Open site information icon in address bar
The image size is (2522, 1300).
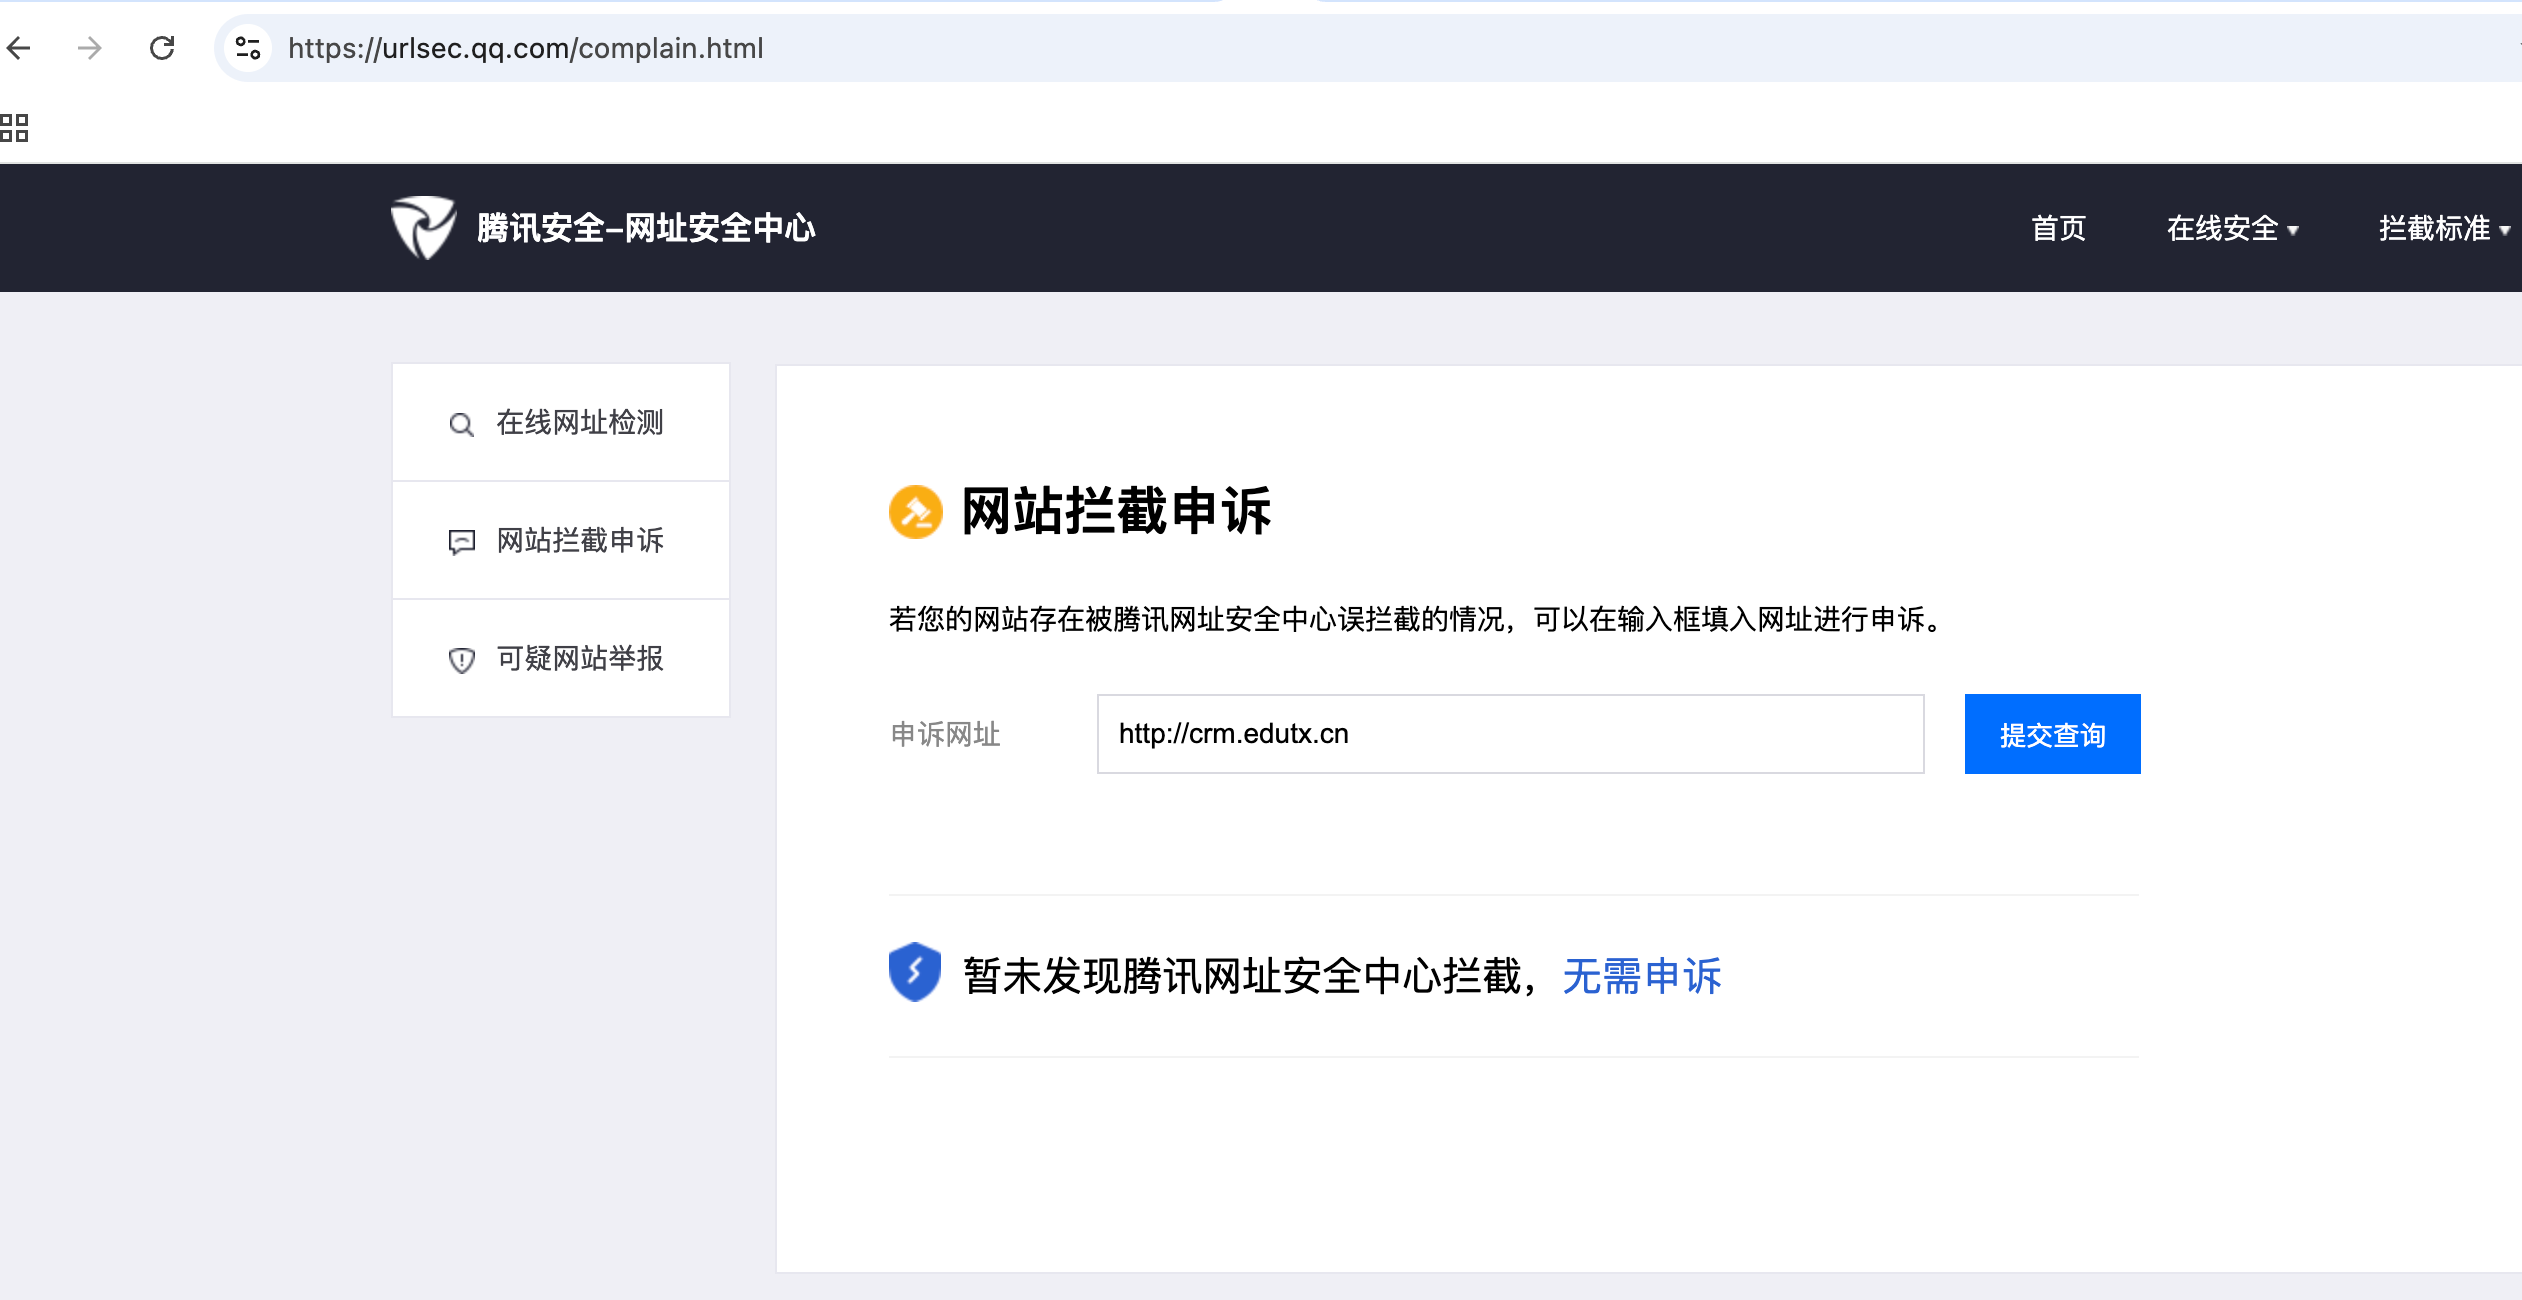point(248,48)
